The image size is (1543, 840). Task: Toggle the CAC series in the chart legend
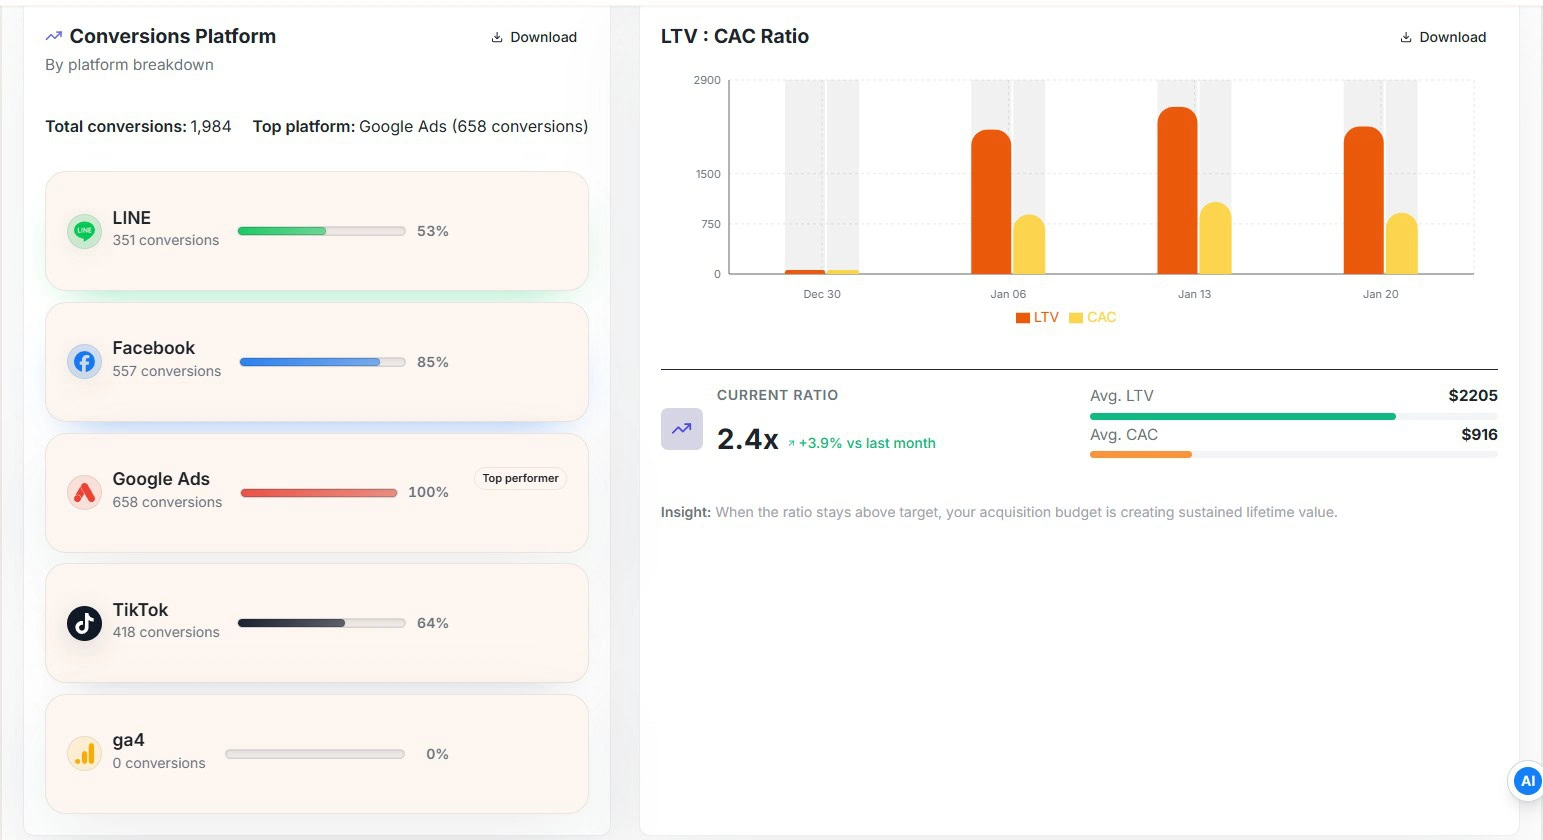tap(1093, 317)
